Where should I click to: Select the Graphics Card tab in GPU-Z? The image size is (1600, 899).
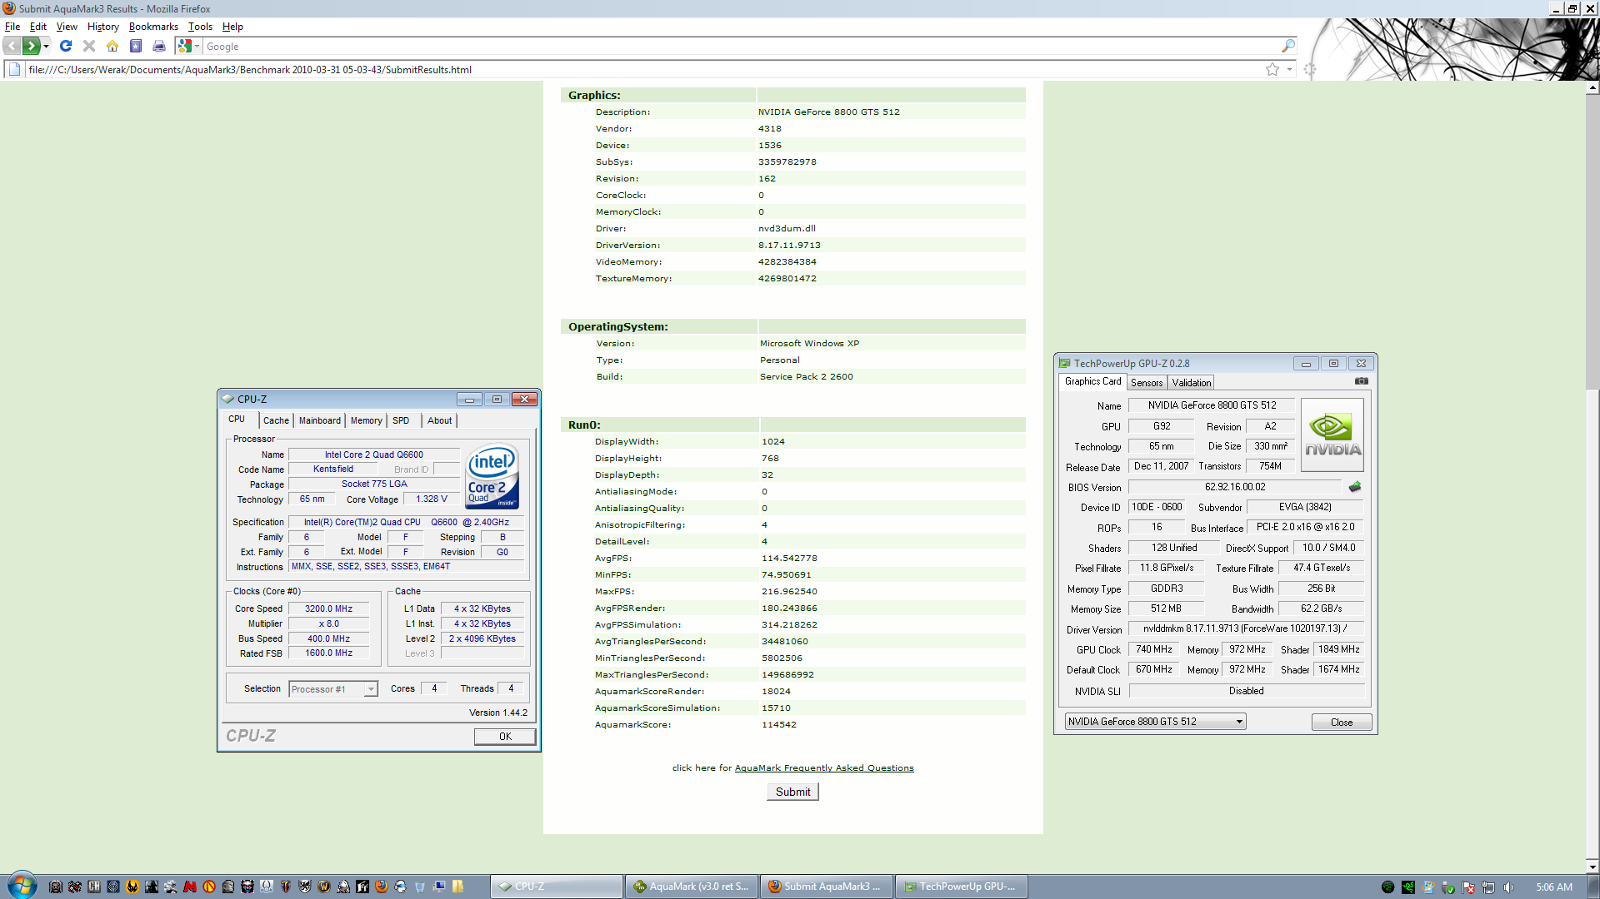coord(1093,381)
